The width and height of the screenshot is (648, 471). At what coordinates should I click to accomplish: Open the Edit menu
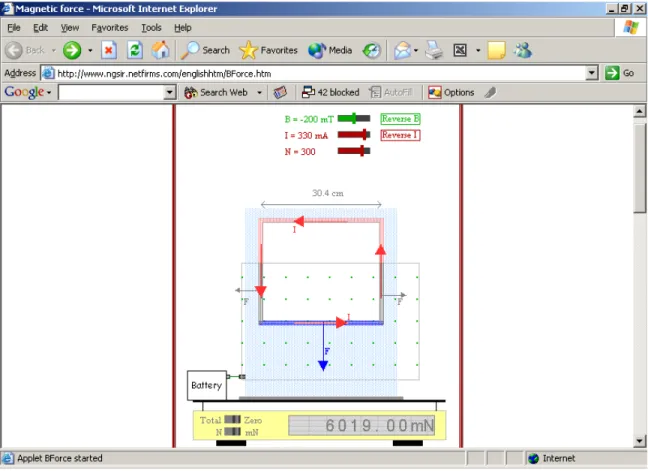coord(40,28)
